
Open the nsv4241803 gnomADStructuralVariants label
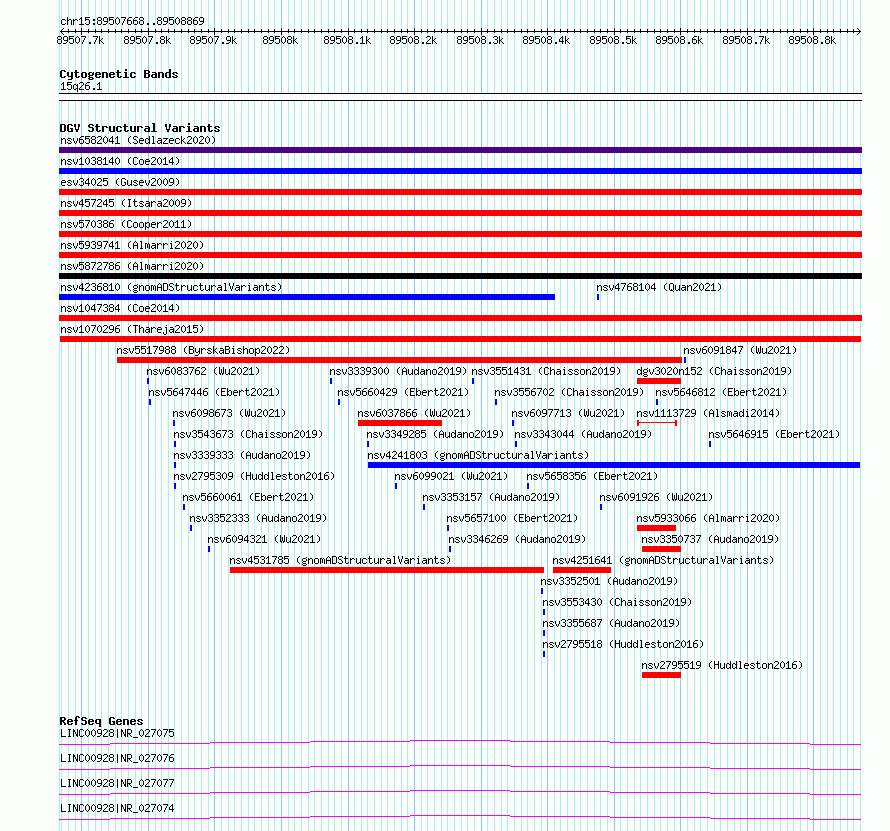pos(478,455)
